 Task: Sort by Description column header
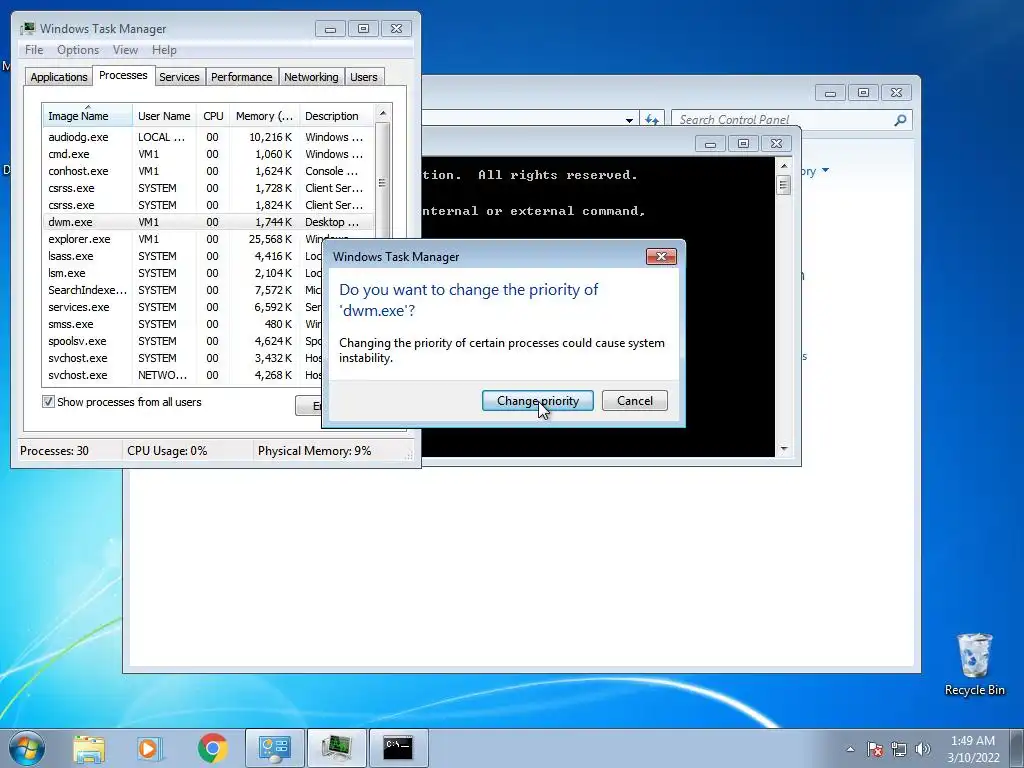[336, 116]
